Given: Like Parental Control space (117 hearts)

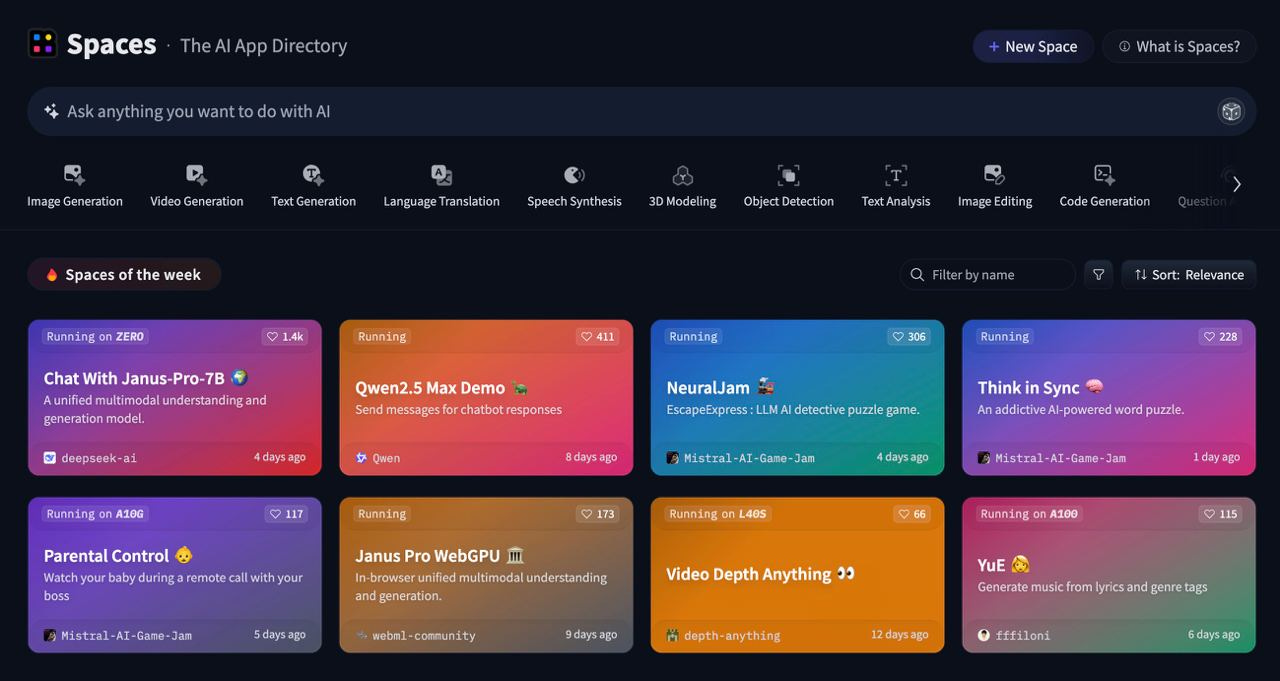Looking at the screenshot, I should tap(286, 514).
